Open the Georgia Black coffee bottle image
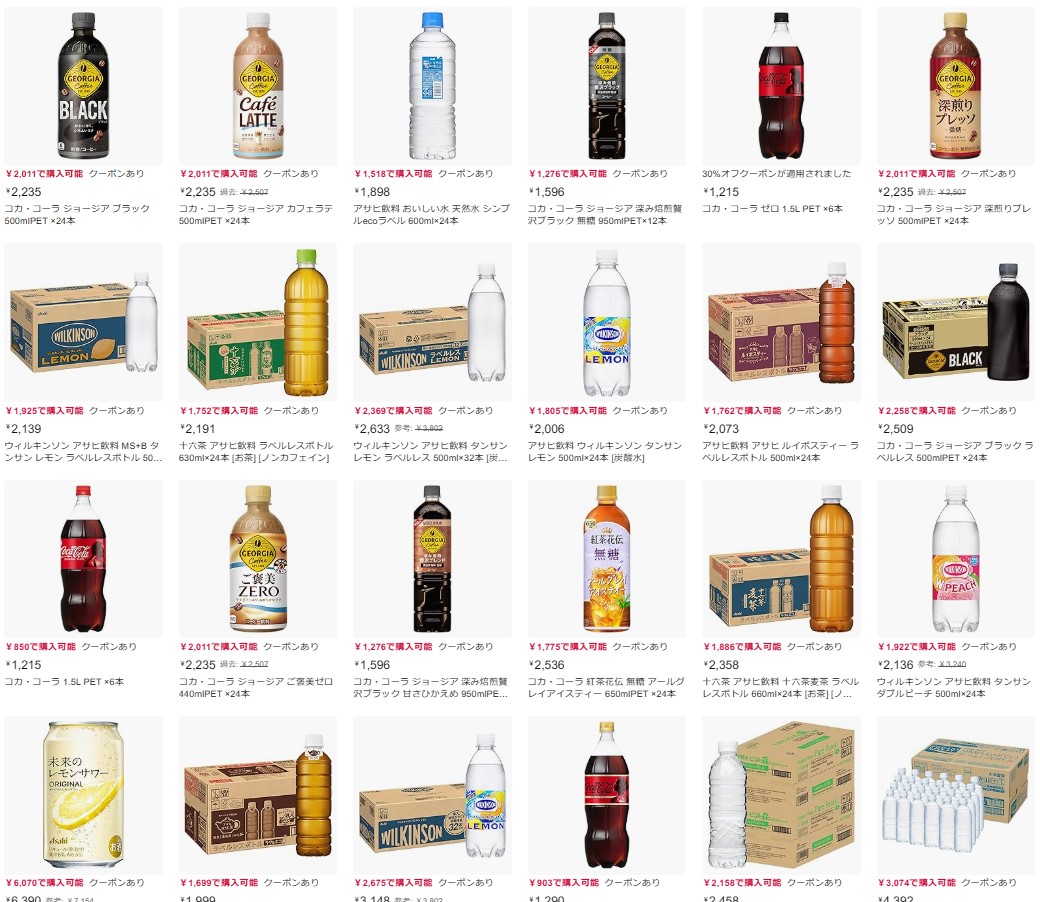The image size is (1040, 902). pyautogui.click(x=84, y=86)
